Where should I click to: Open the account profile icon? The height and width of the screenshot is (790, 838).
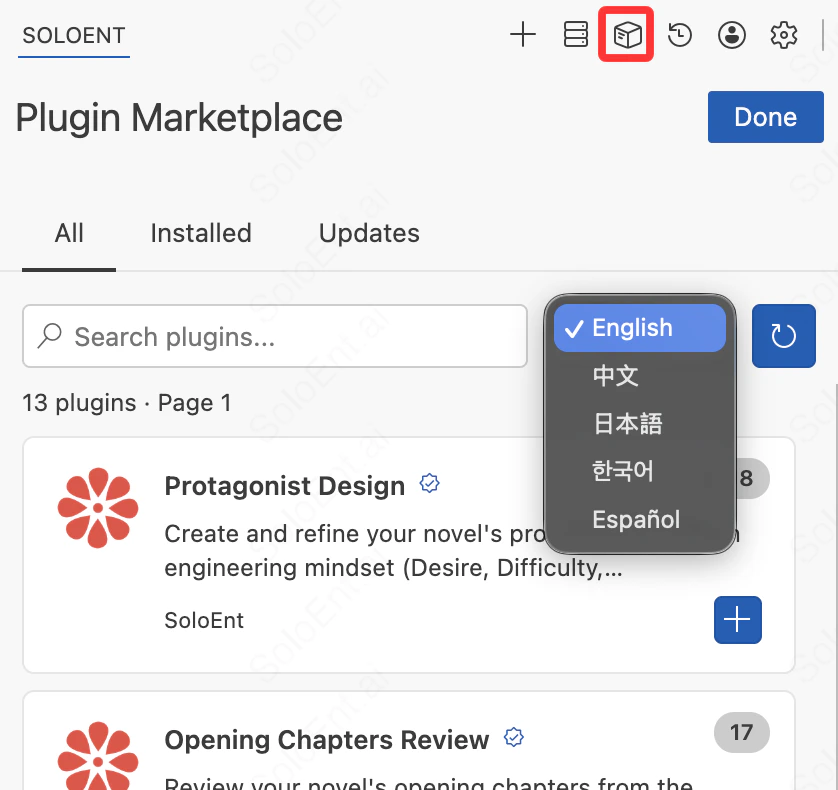pyautogui.click(x=732, y=35)
